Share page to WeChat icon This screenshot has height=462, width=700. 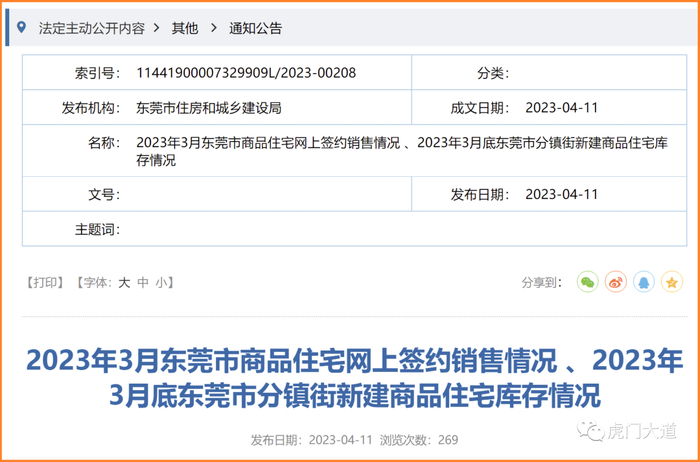(x=588, y=282)
